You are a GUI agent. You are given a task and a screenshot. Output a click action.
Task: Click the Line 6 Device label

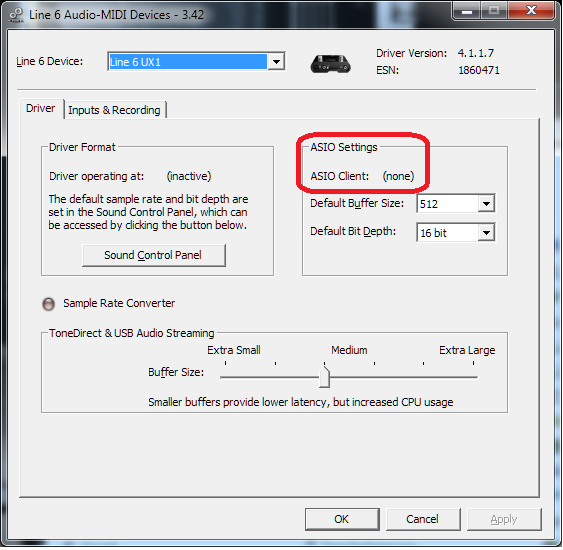point(50,61)
